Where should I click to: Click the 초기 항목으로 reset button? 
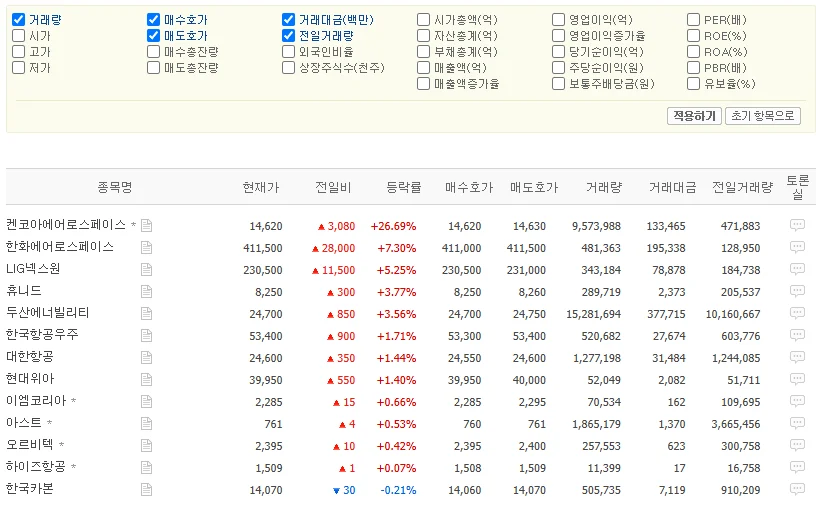pyautogui.click(x=763, y=116)
